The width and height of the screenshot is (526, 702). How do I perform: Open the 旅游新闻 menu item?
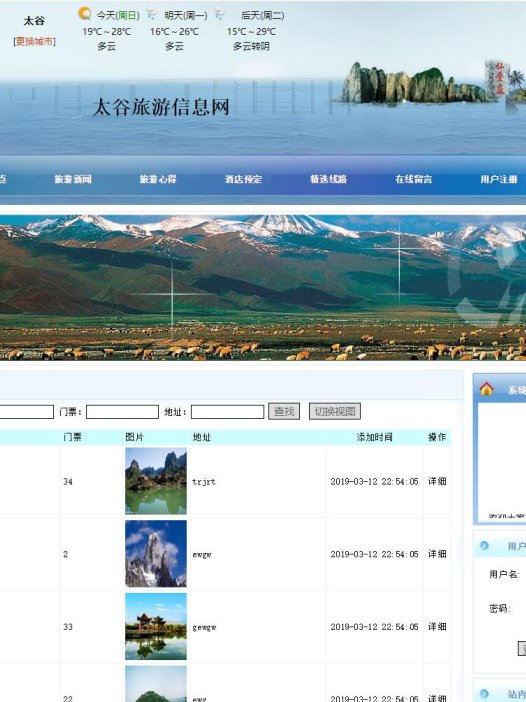tap(73, 179)
